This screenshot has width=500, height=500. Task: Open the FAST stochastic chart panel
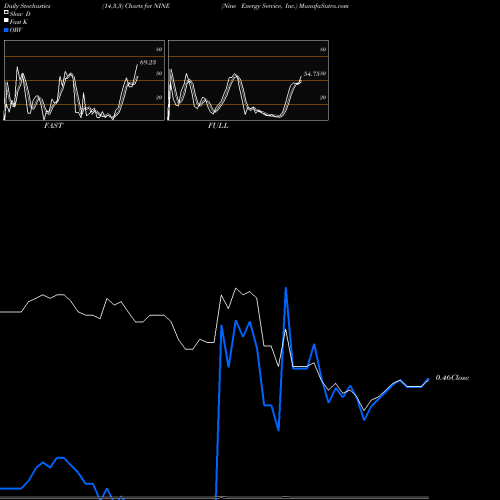coord(84,80)
